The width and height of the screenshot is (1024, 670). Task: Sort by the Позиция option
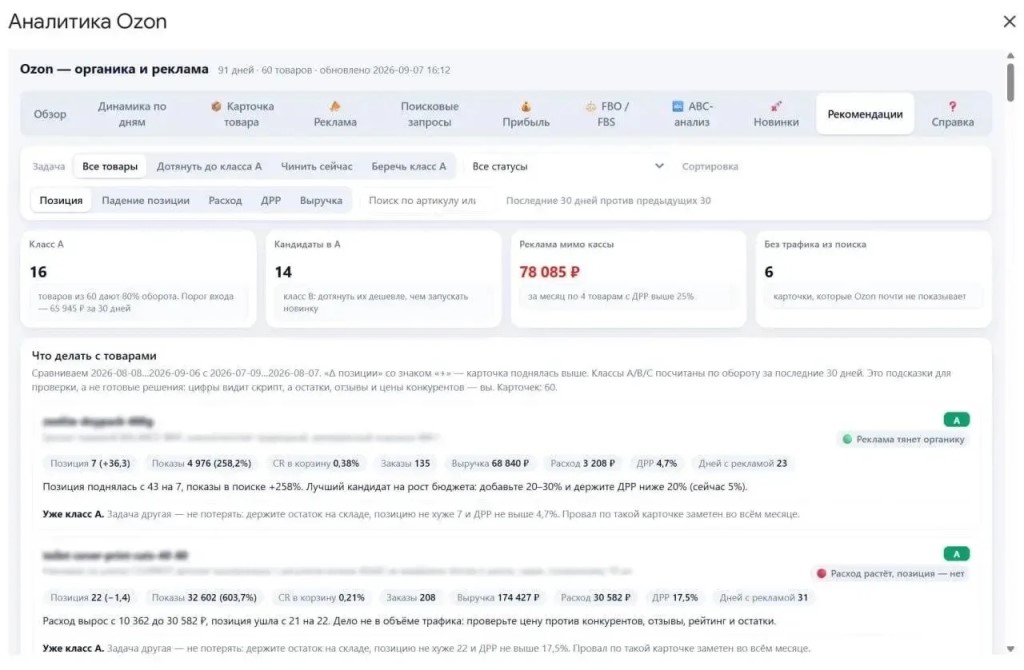[61, 200]
